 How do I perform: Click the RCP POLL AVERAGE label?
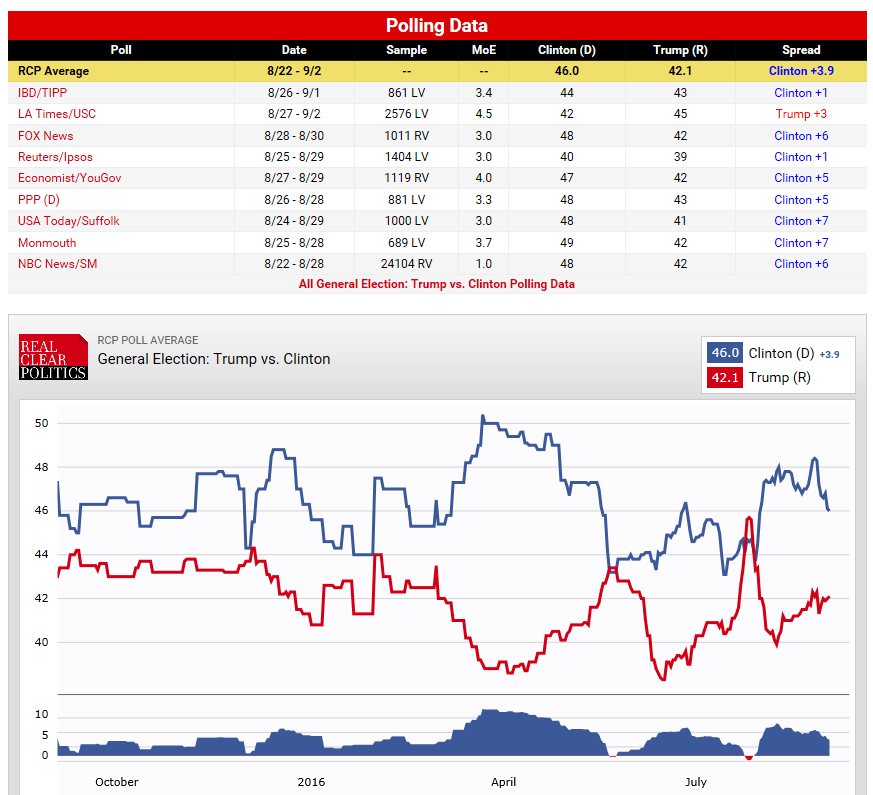[x=148, y=340]
